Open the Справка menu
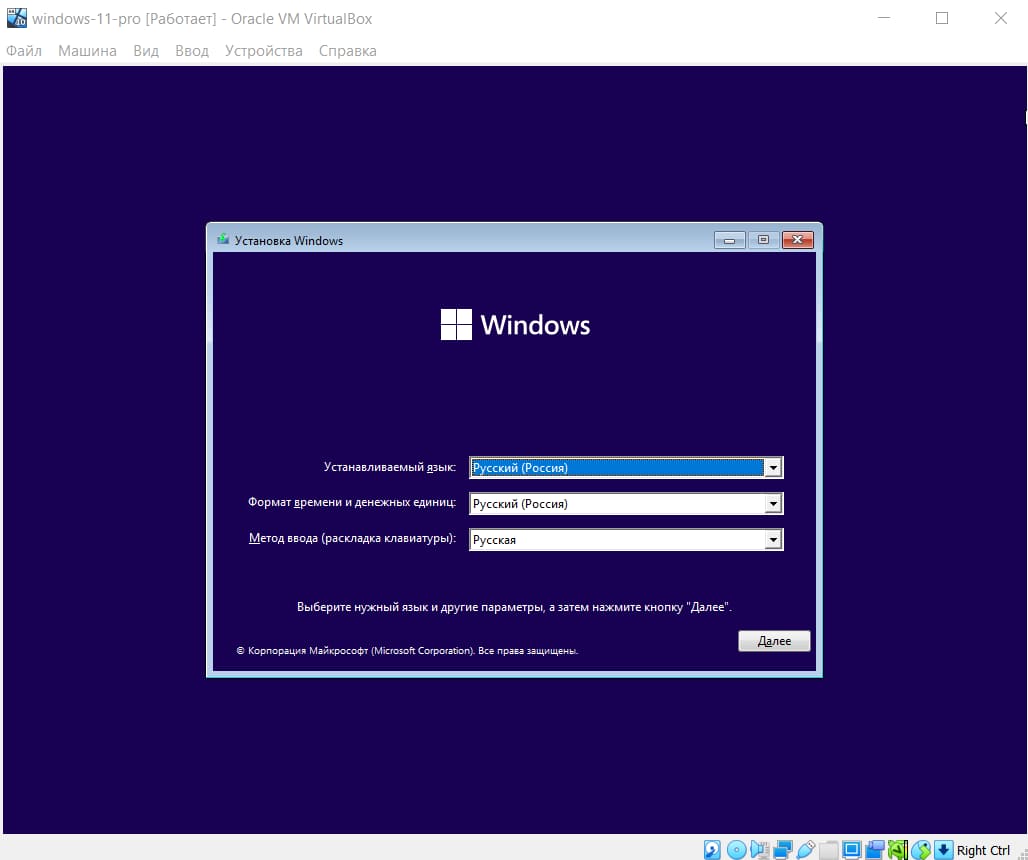 [x=347, y=50]
